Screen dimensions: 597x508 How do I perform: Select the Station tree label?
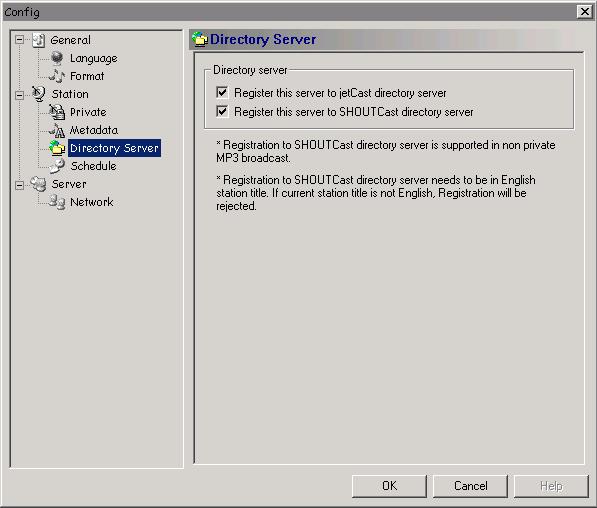tap(70, 94)
